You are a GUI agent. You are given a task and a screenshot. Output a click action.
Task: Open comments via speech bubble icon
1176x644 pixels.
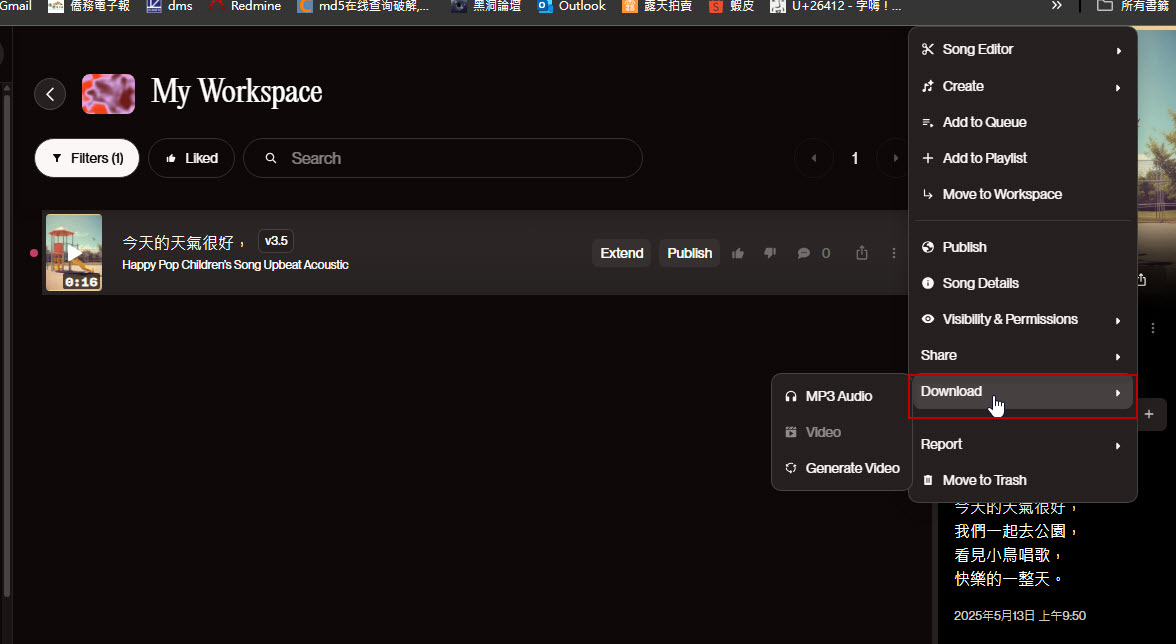803,253
